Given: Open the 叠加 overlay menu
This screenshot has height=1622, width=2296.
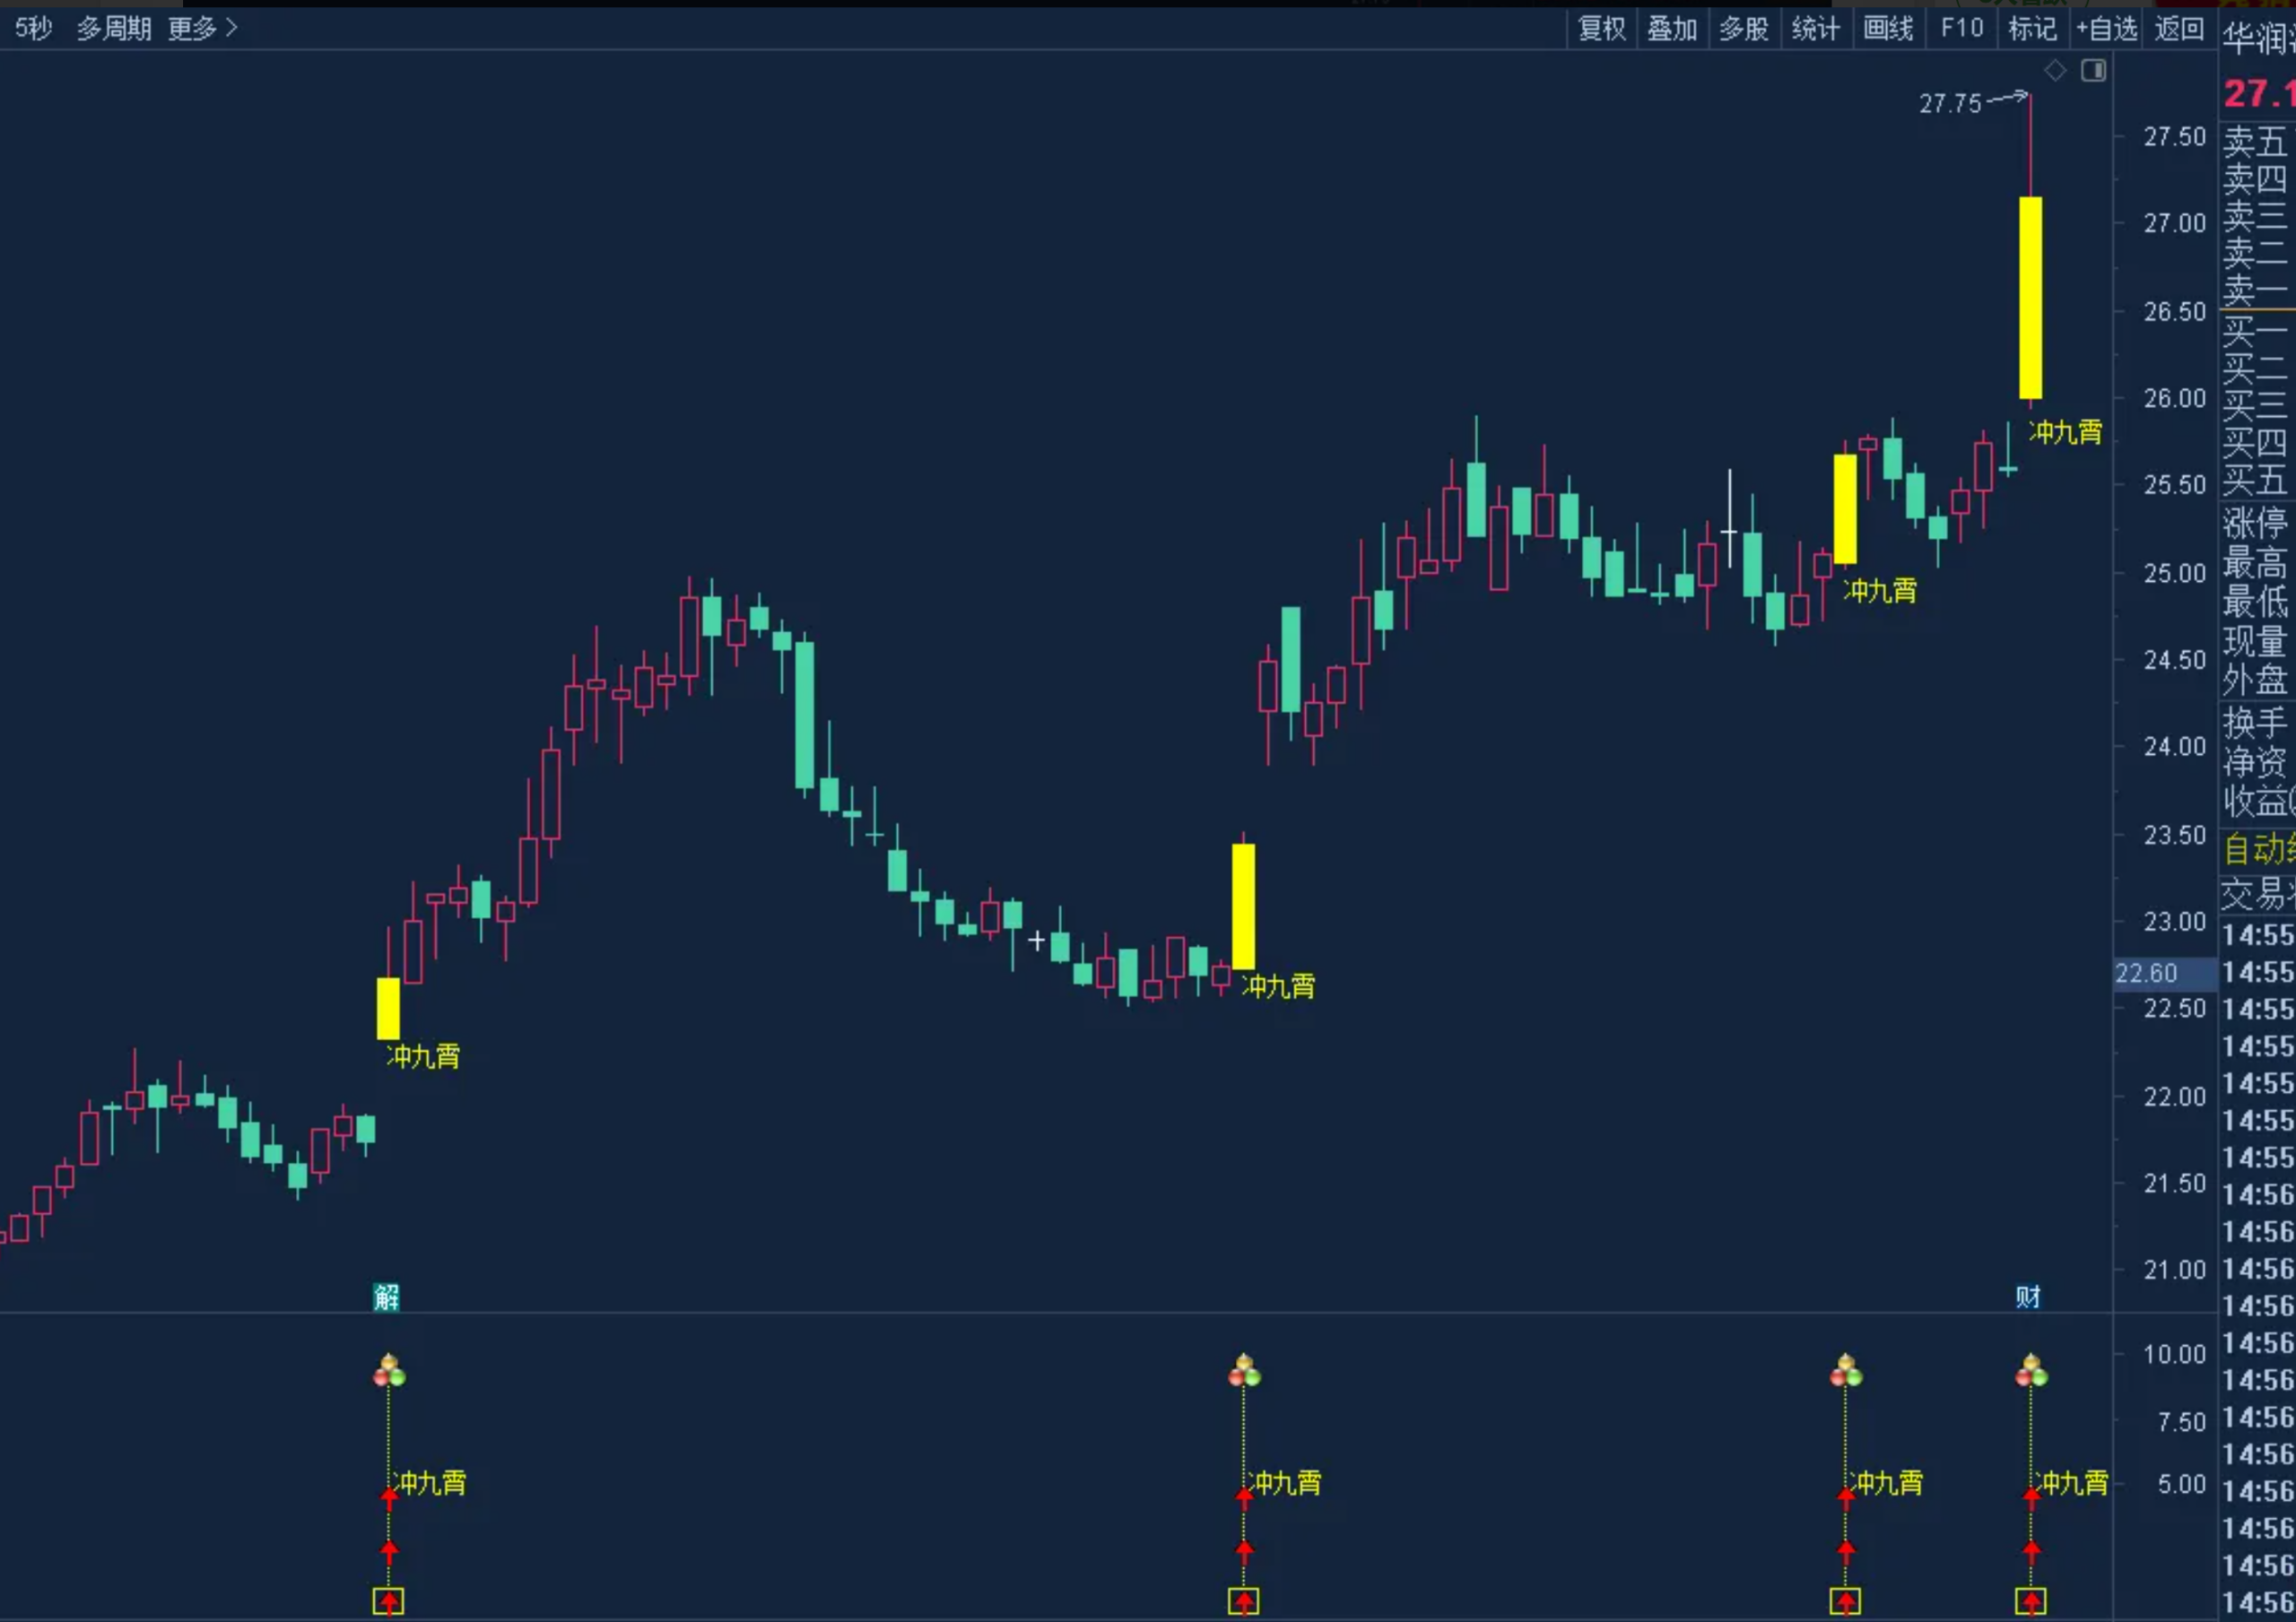Looking at the screenshot, I should (1672, 28).
